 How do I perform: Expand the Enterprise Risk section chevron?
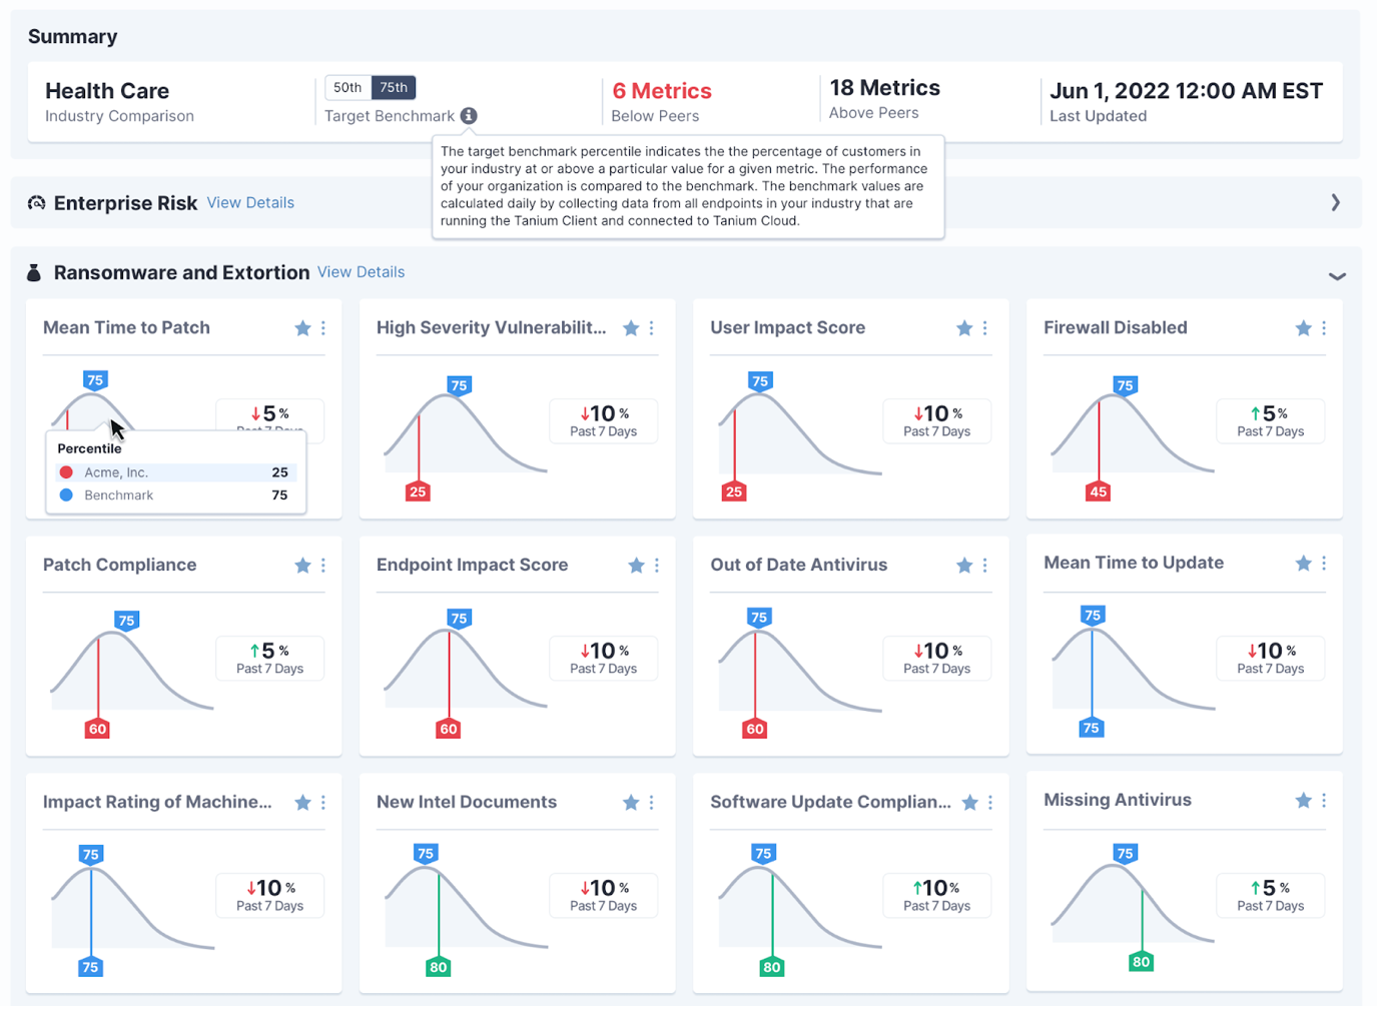click(x=1335, y=203)
